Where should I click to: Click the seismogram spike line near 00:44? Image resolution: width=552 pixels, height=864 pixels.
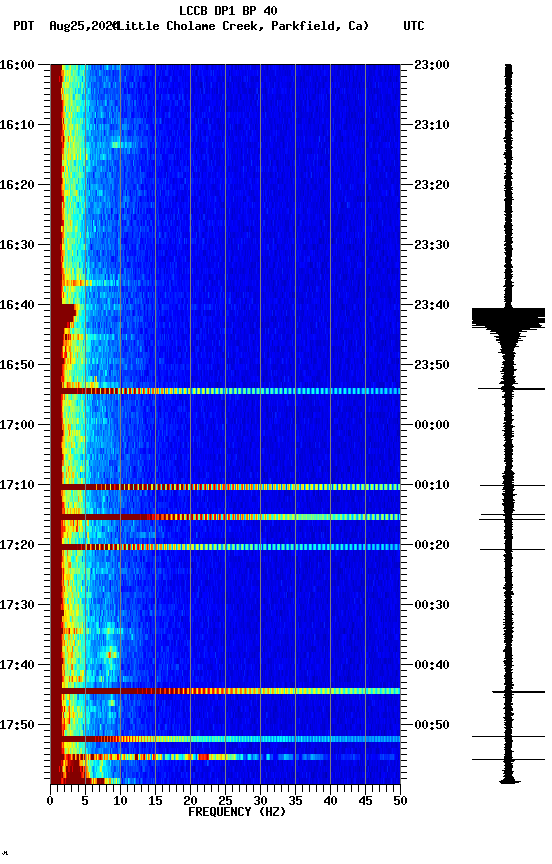518,692
